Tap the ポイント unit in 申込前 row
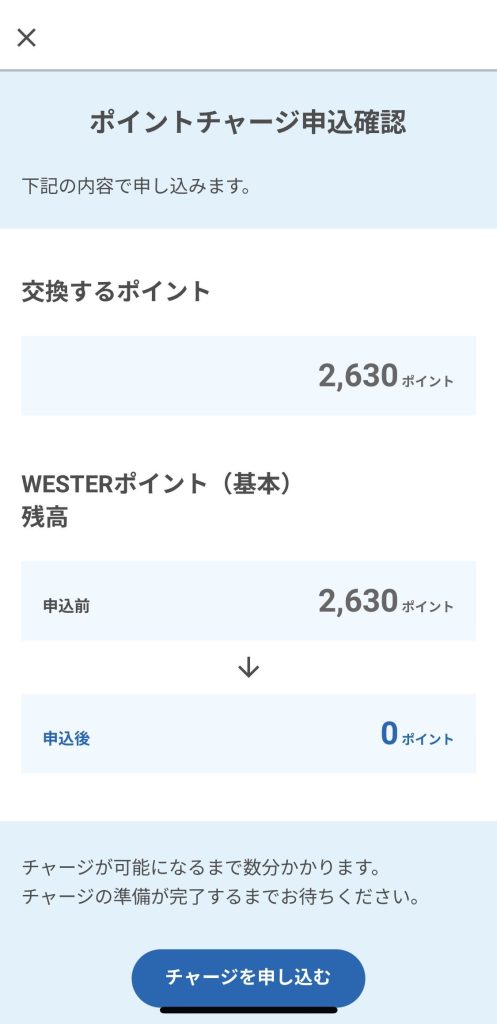 tap(428, 607)
